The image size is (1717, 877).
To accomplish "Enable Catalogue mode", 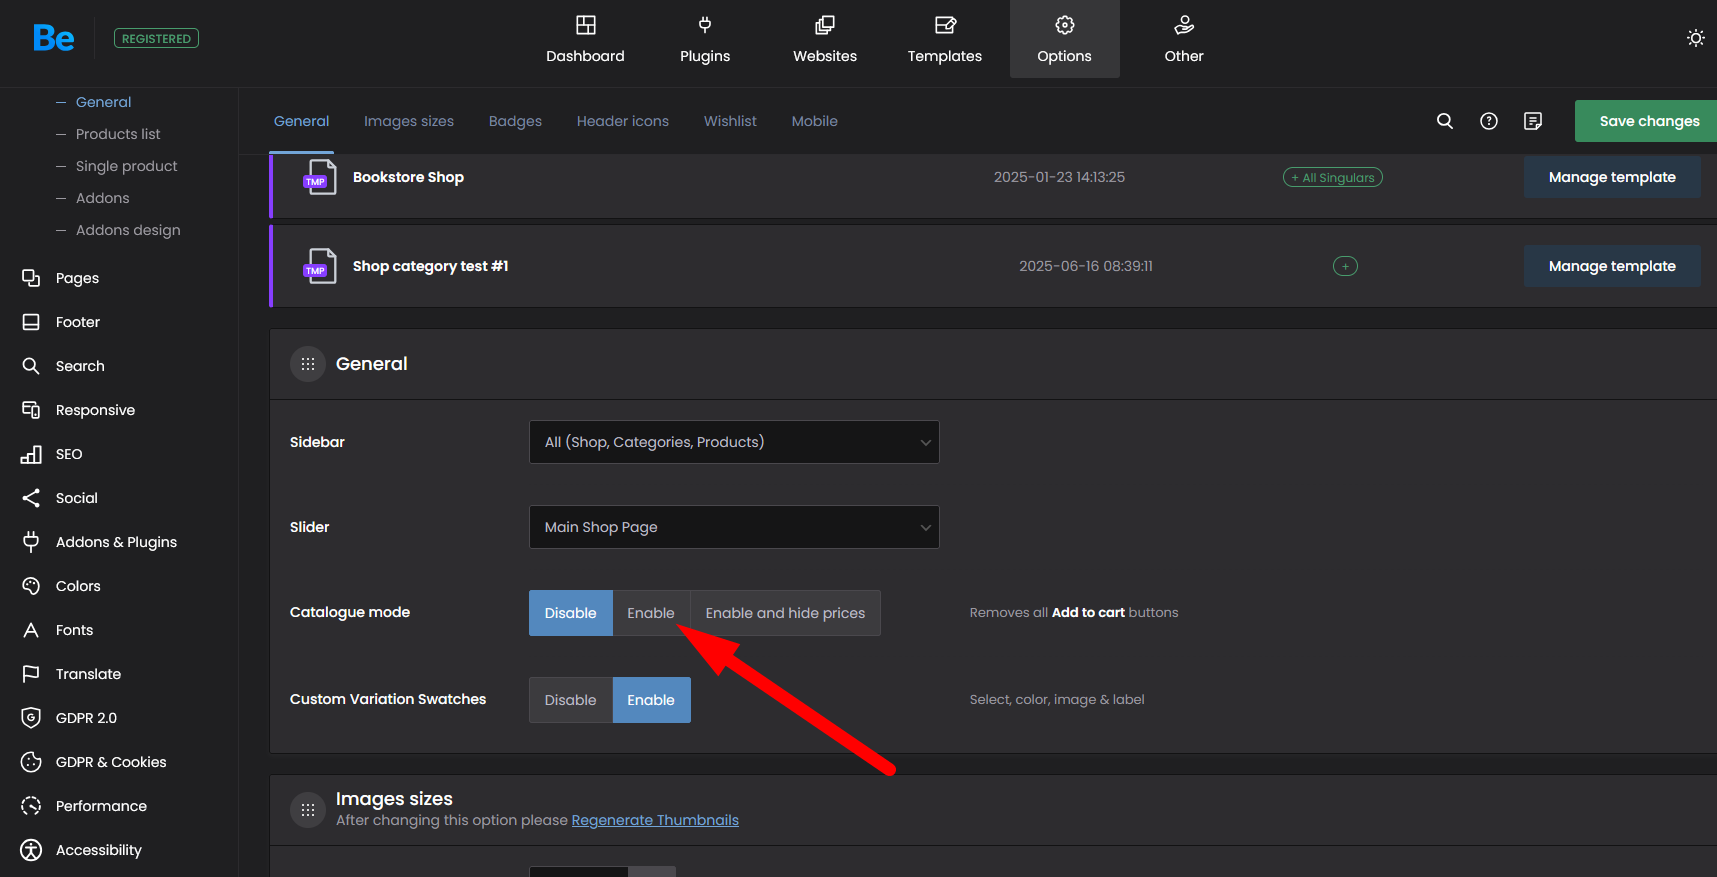I will [650, 613].
